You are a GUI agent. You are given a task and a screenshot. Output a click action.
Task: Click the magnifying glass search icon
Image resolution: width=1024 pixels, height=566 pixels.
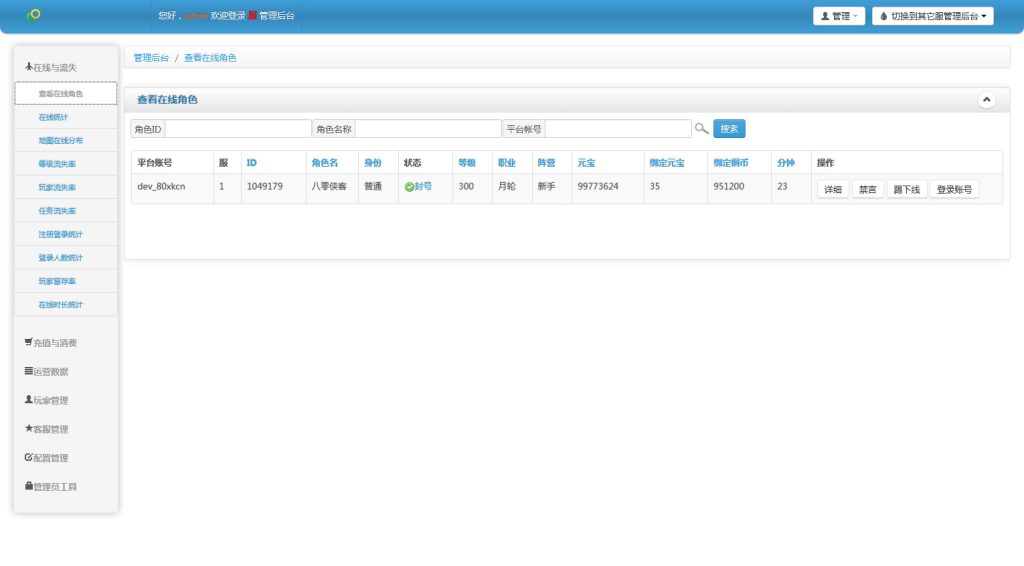click(702, 129)
